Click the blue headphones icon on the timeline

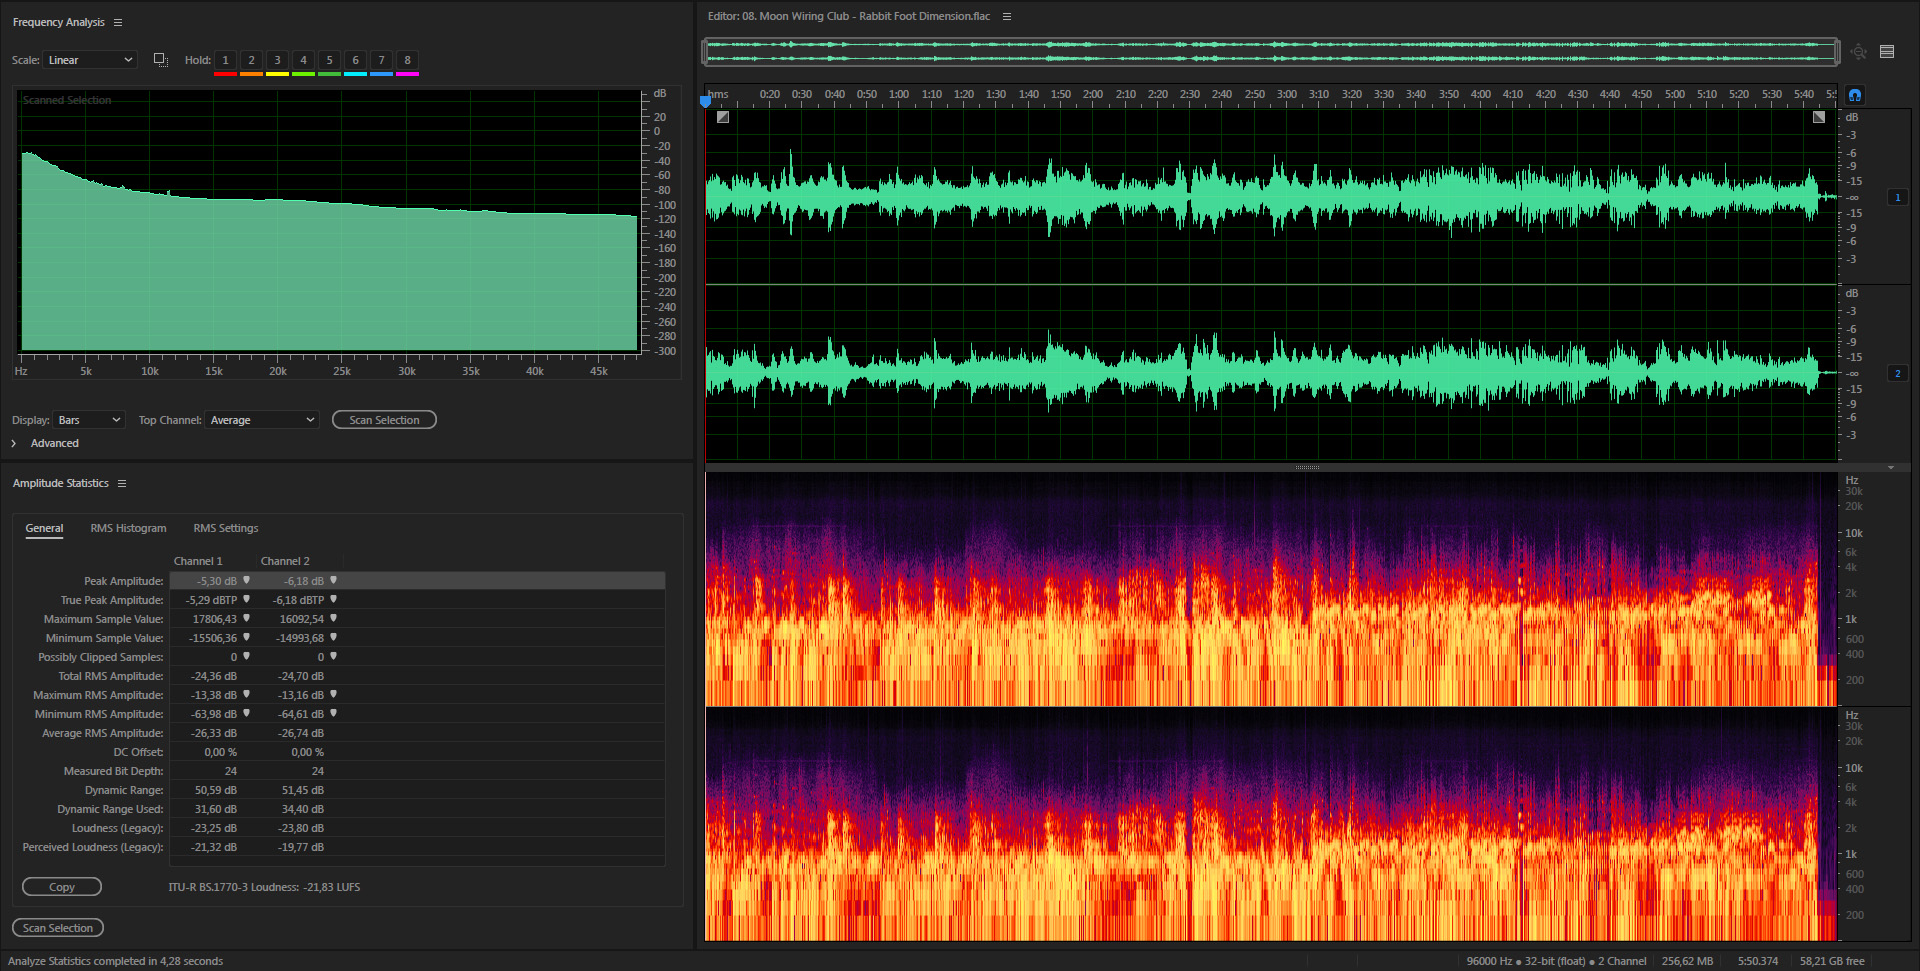(x=1855, y=95)
